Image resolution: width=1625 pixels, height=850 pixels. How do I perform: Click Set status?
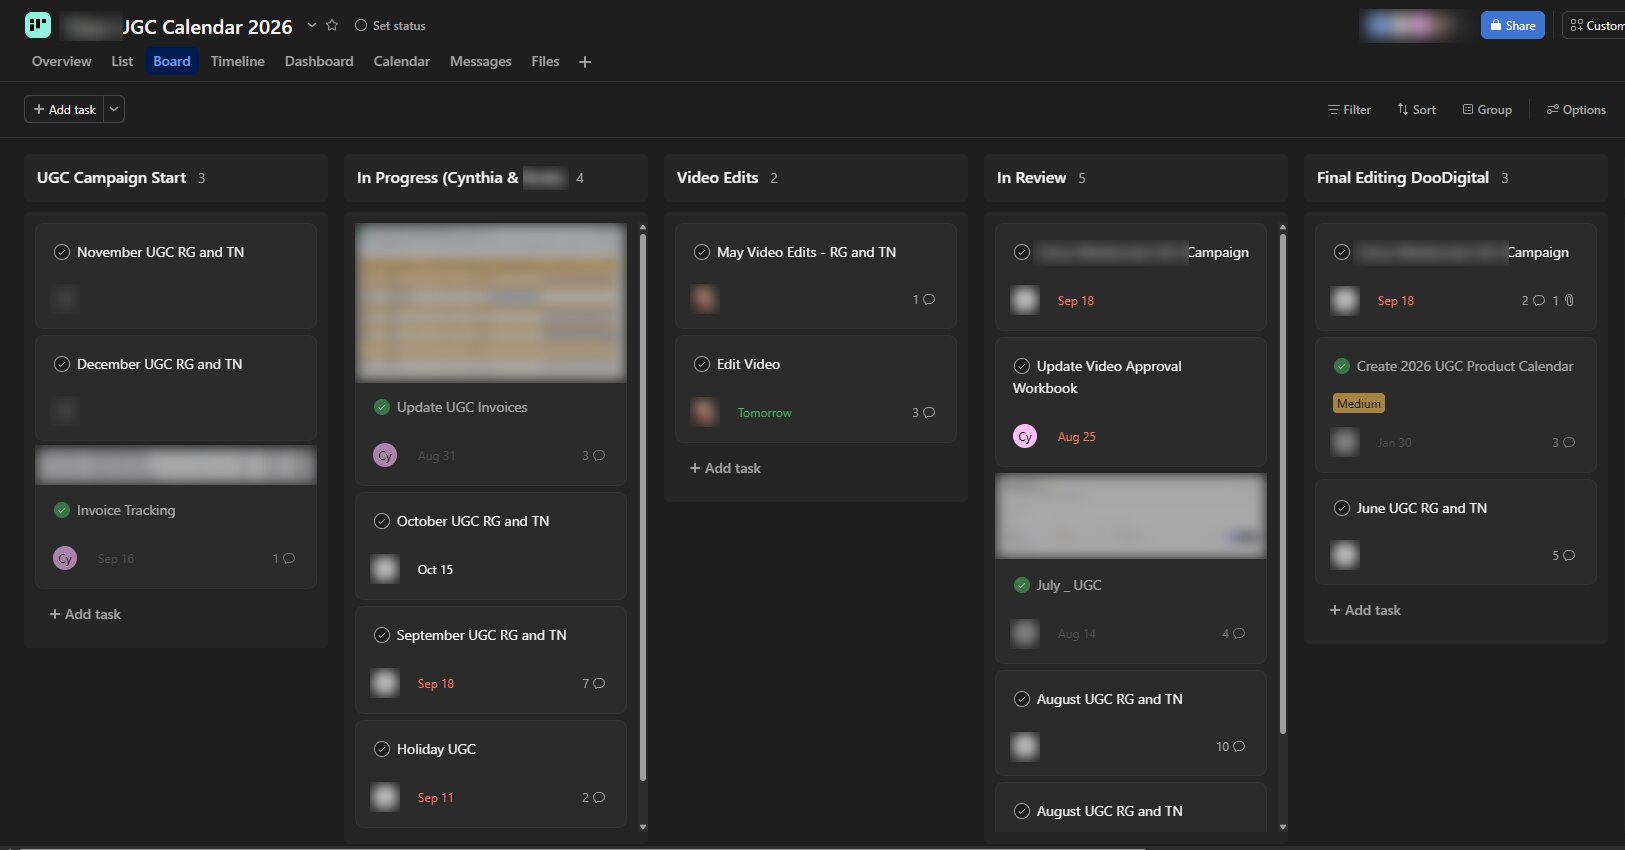coord(390,26)
